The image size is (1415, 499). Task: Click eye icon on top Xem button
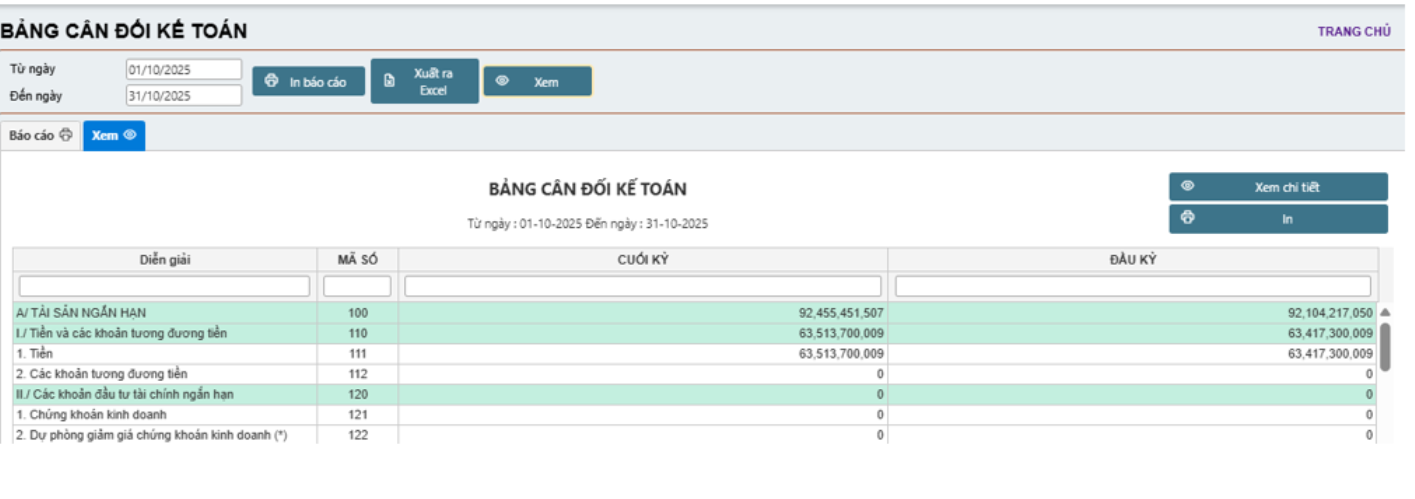tap(502, 82)
